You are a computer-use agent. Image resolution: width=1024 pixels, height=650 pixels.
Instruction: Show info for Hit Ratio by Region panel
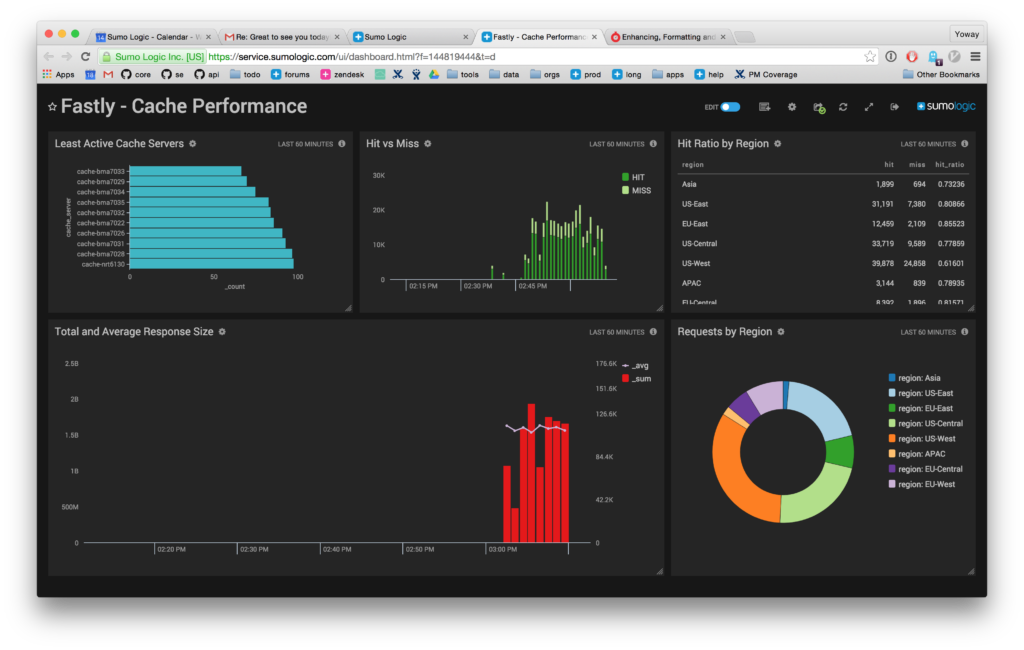(965, 144)
